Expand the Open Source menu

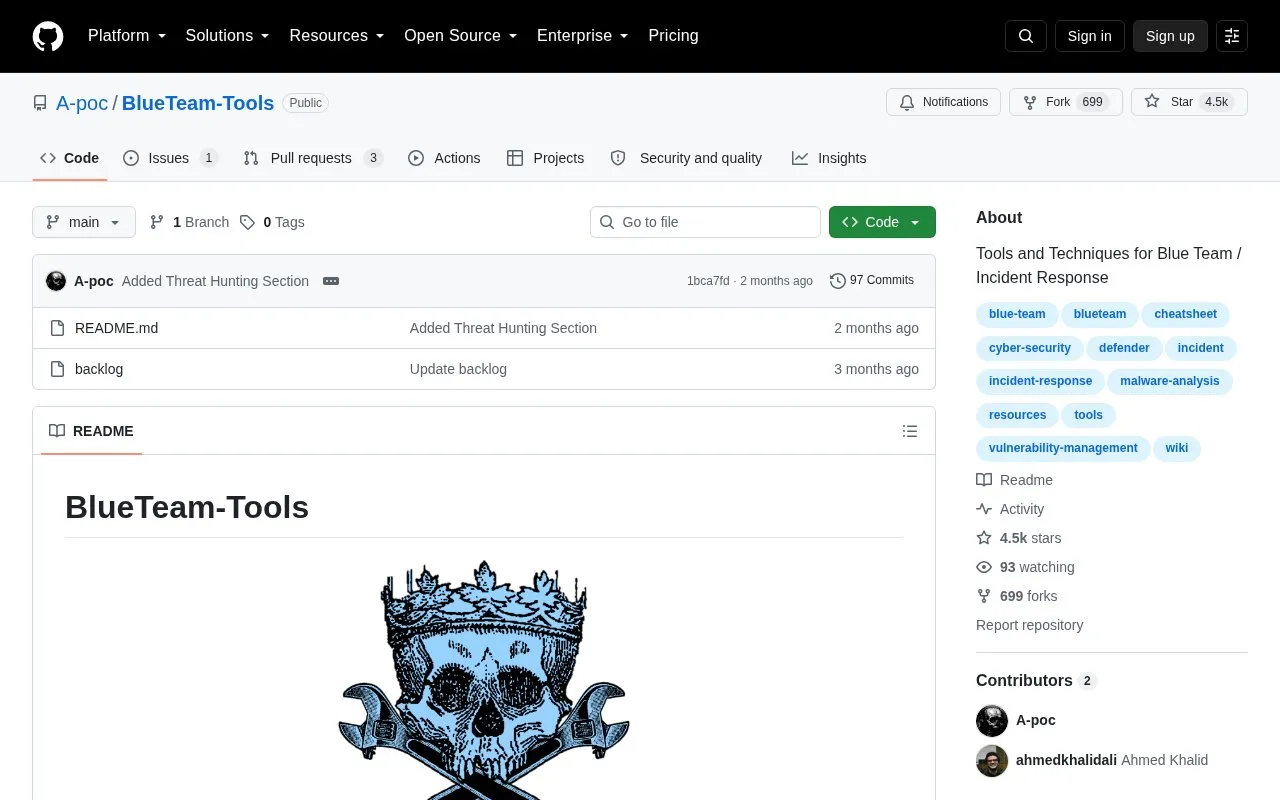click(461, 36)
